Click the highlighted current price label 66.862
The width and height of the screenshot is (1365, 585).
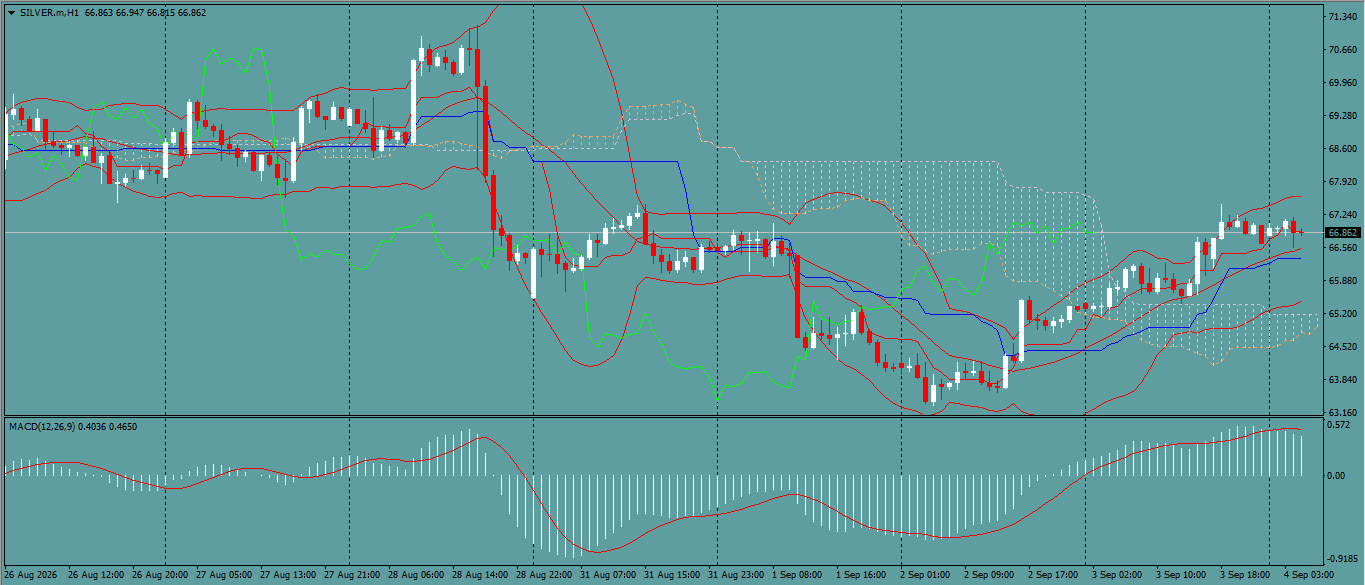(x=1344, y=232)
